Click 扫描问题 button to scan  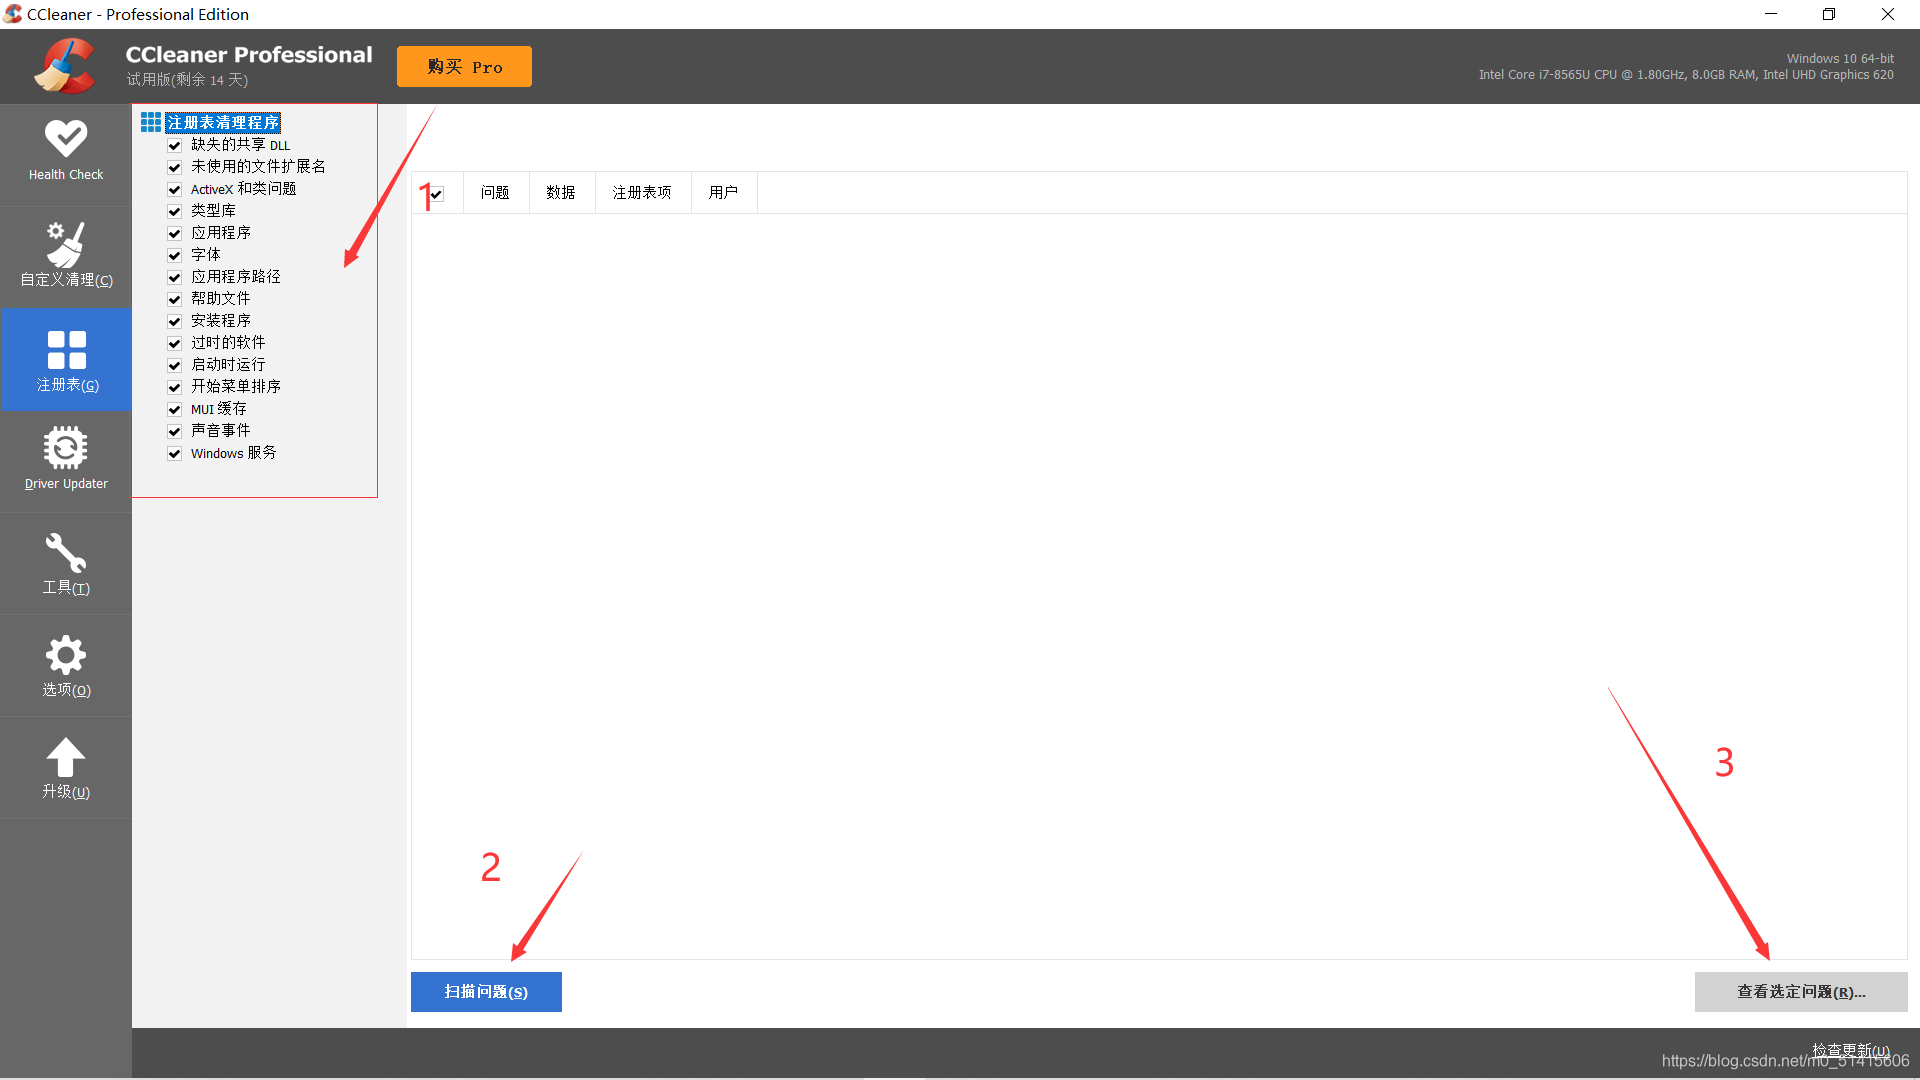point(485,992)
